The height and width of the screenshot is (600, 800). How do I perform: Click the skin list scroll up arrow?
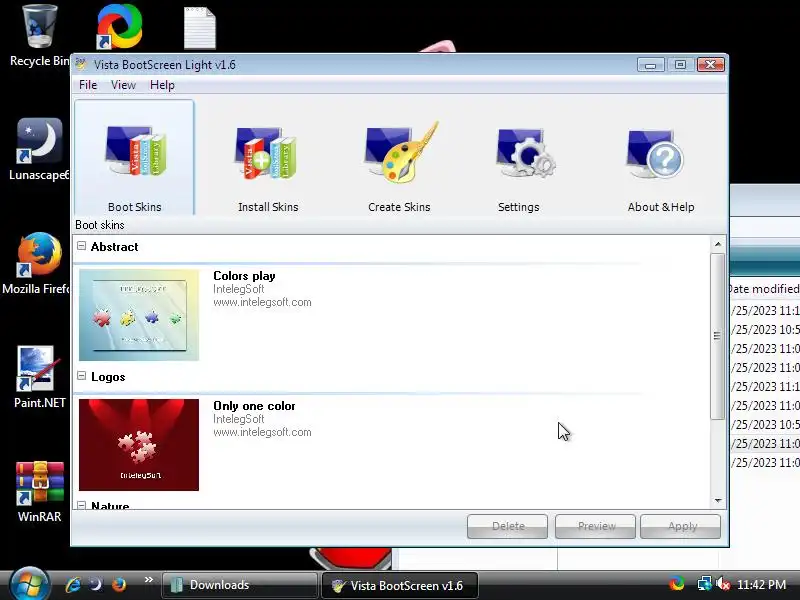pyautogui.click(x=718, y=244)
